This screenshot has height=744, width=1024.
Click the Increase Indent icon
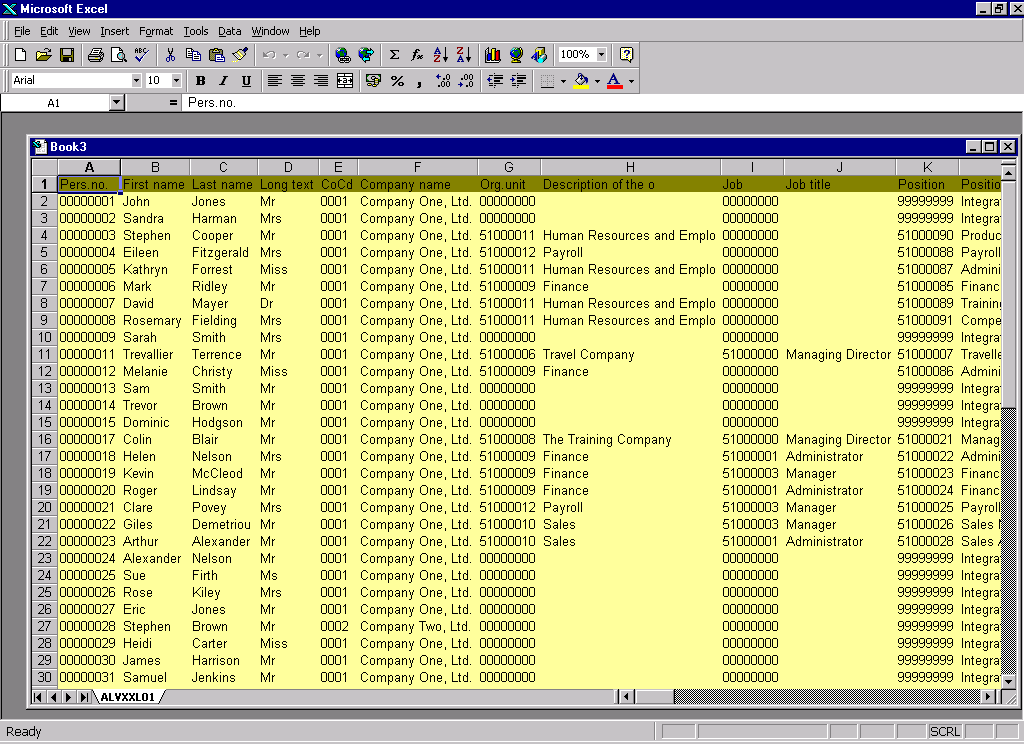tap(519, 81)
